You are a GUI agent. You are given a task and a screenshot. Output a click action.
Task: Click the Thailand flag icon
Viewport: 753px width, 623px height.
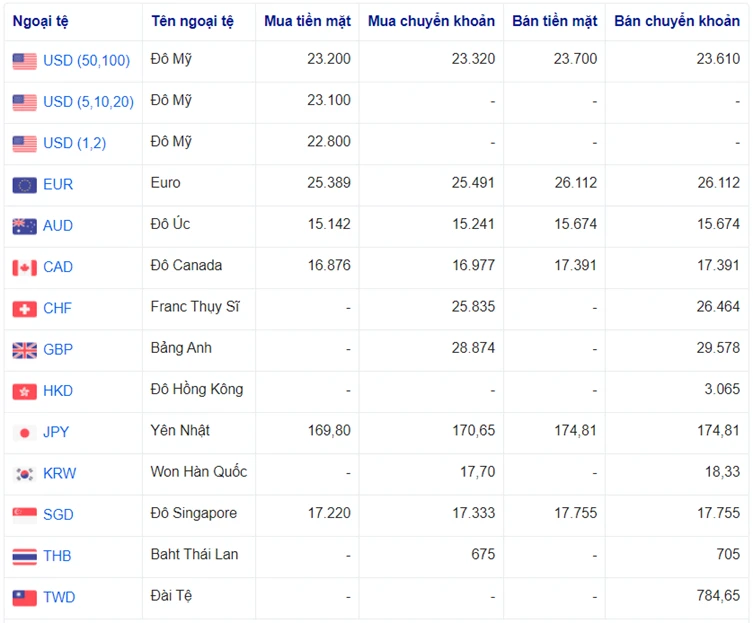coord(25,556)
